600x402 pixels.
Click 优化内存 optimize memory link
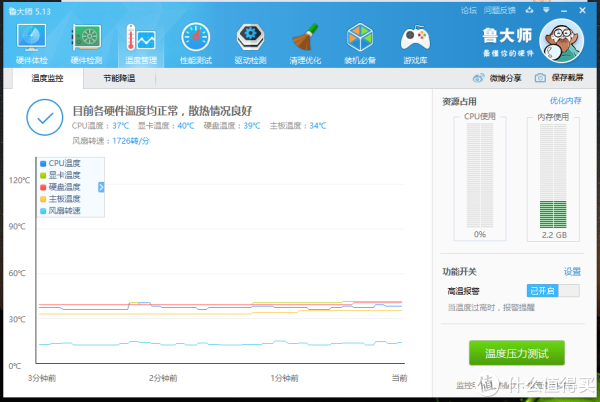point(566,101)
